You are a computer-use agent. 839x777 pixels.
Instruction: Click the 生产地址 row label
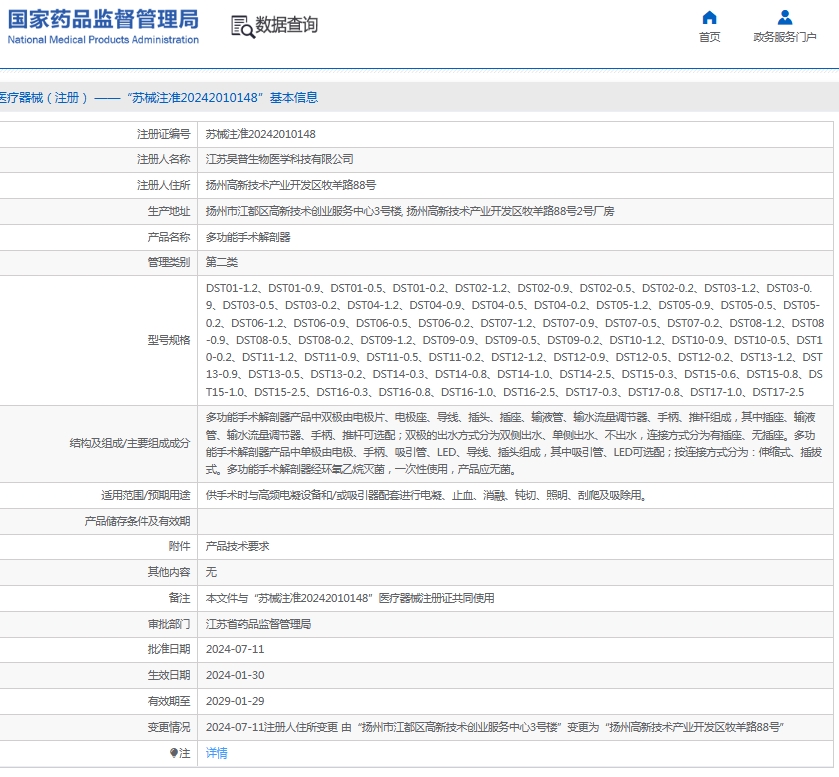pyautogui.click(x=169, y=211)
